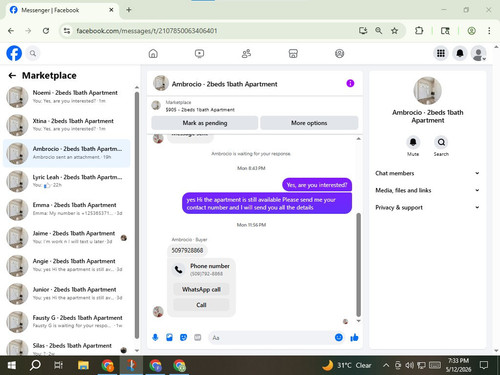Click the back arrow beside Marketplace
The image size is (500, 375).
pos(12,76)
